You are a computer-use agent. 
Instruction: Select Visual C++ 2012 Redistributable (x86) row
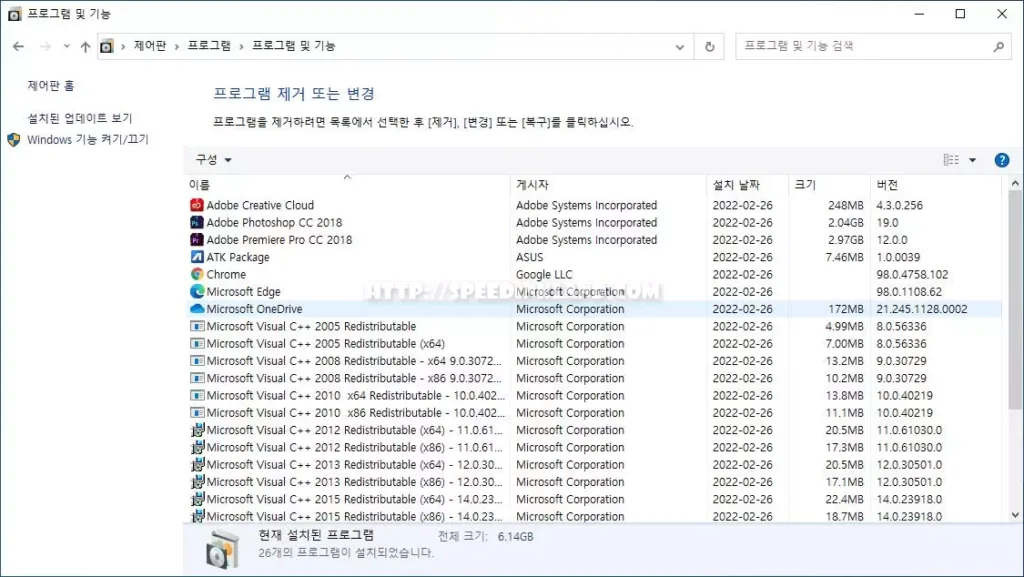(x=594, y=447)
